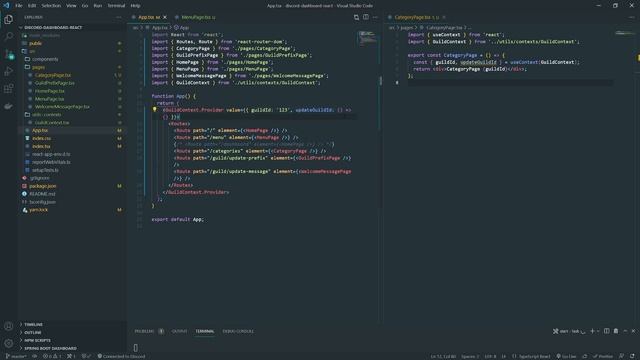Image resolution: width=640 pixels, height=360 pixels.
Task: Open the Extensions view
Action: click(x=8, y=89)
